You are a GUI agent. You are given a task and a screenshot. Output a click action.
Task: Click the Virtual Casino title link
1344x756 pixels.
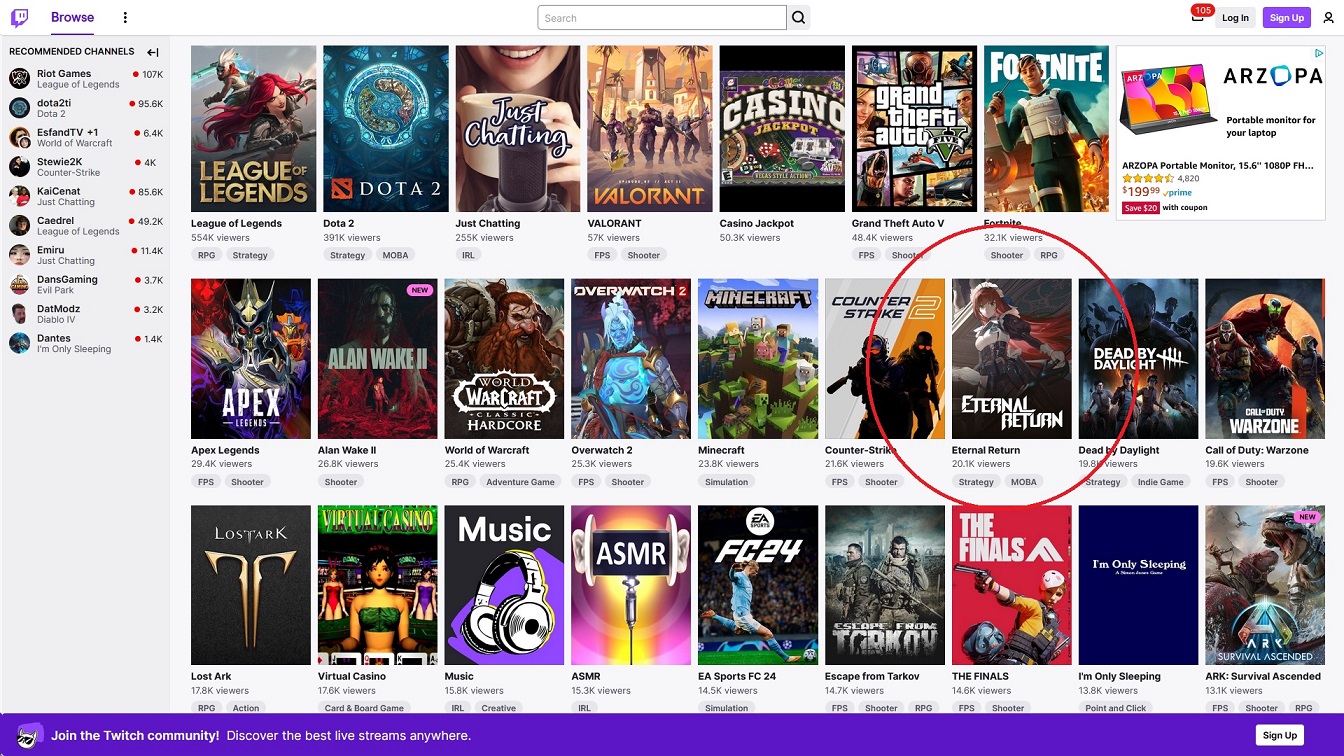[x=352, y=676]
